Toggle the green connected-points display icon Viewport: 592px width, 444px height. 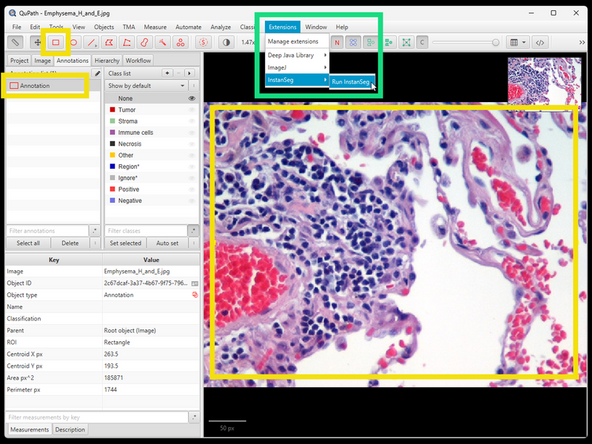tap(406, 42)
